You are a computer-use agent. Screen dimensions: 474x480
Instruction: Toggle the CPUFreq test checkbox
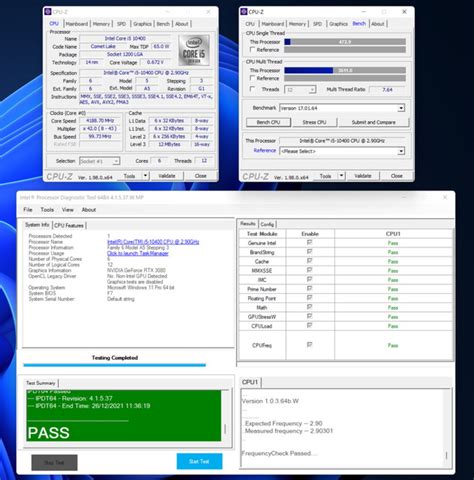[x=310, y=345]
